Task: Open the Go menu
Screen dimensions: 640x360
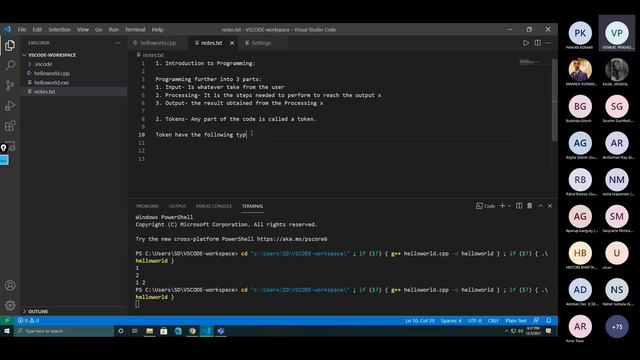Action: [99, 29]
